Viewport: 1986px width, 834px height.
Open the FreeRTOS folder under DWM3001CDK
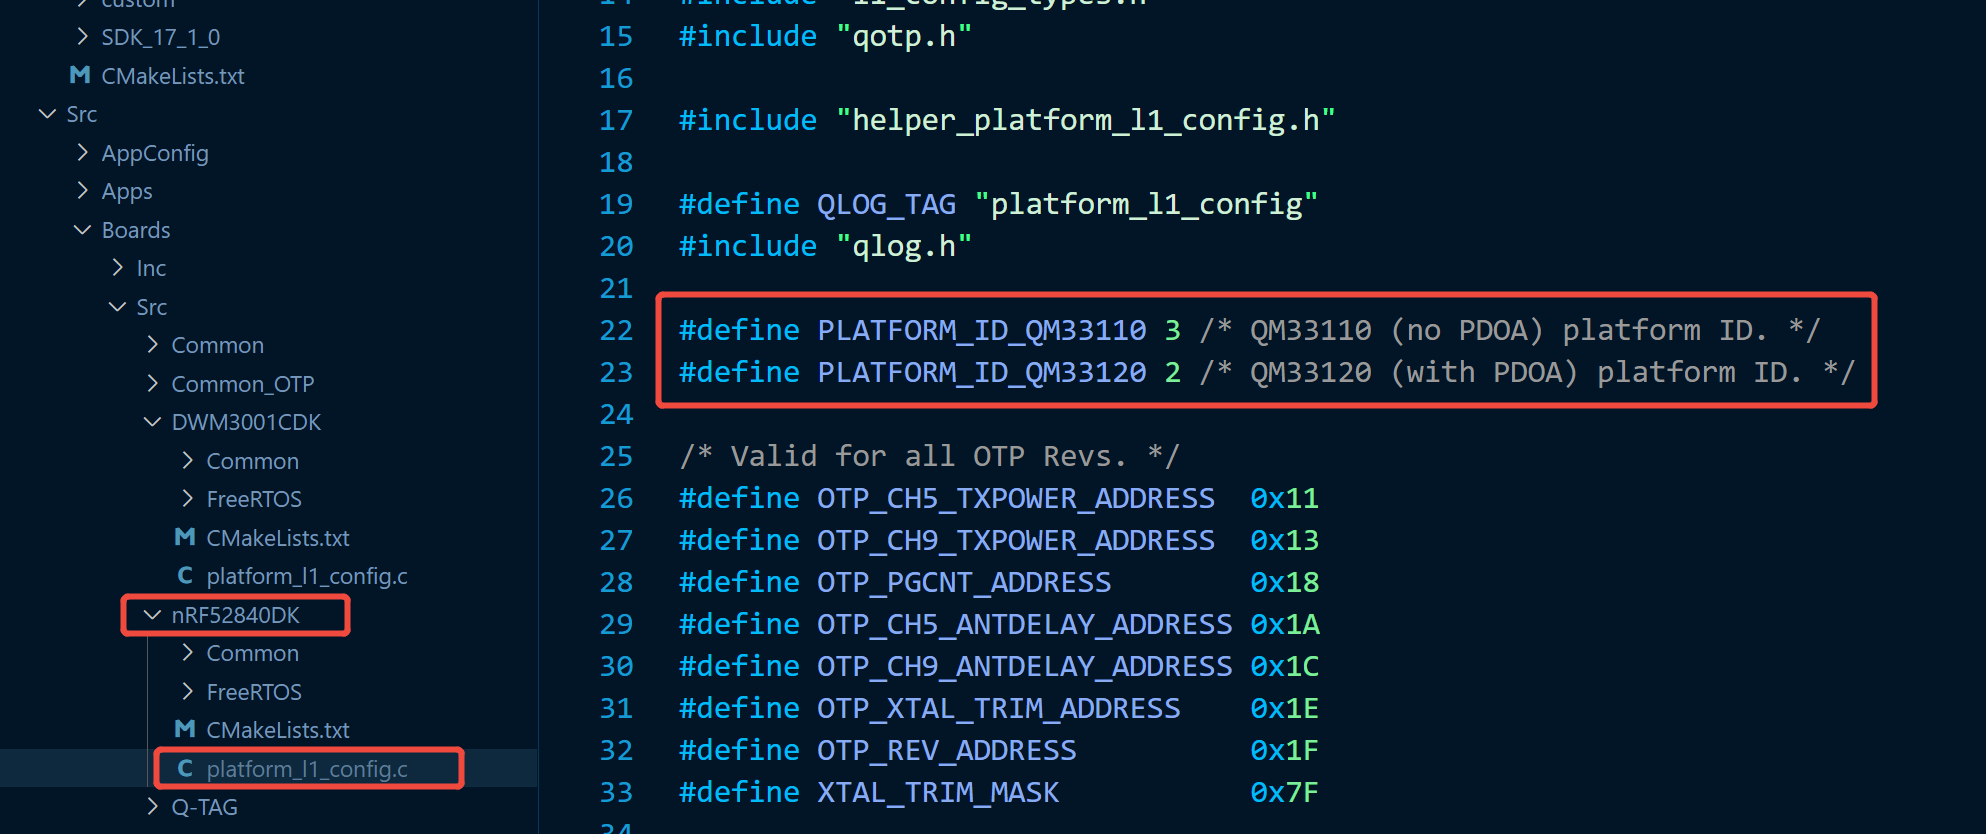[x=253, y=499]
